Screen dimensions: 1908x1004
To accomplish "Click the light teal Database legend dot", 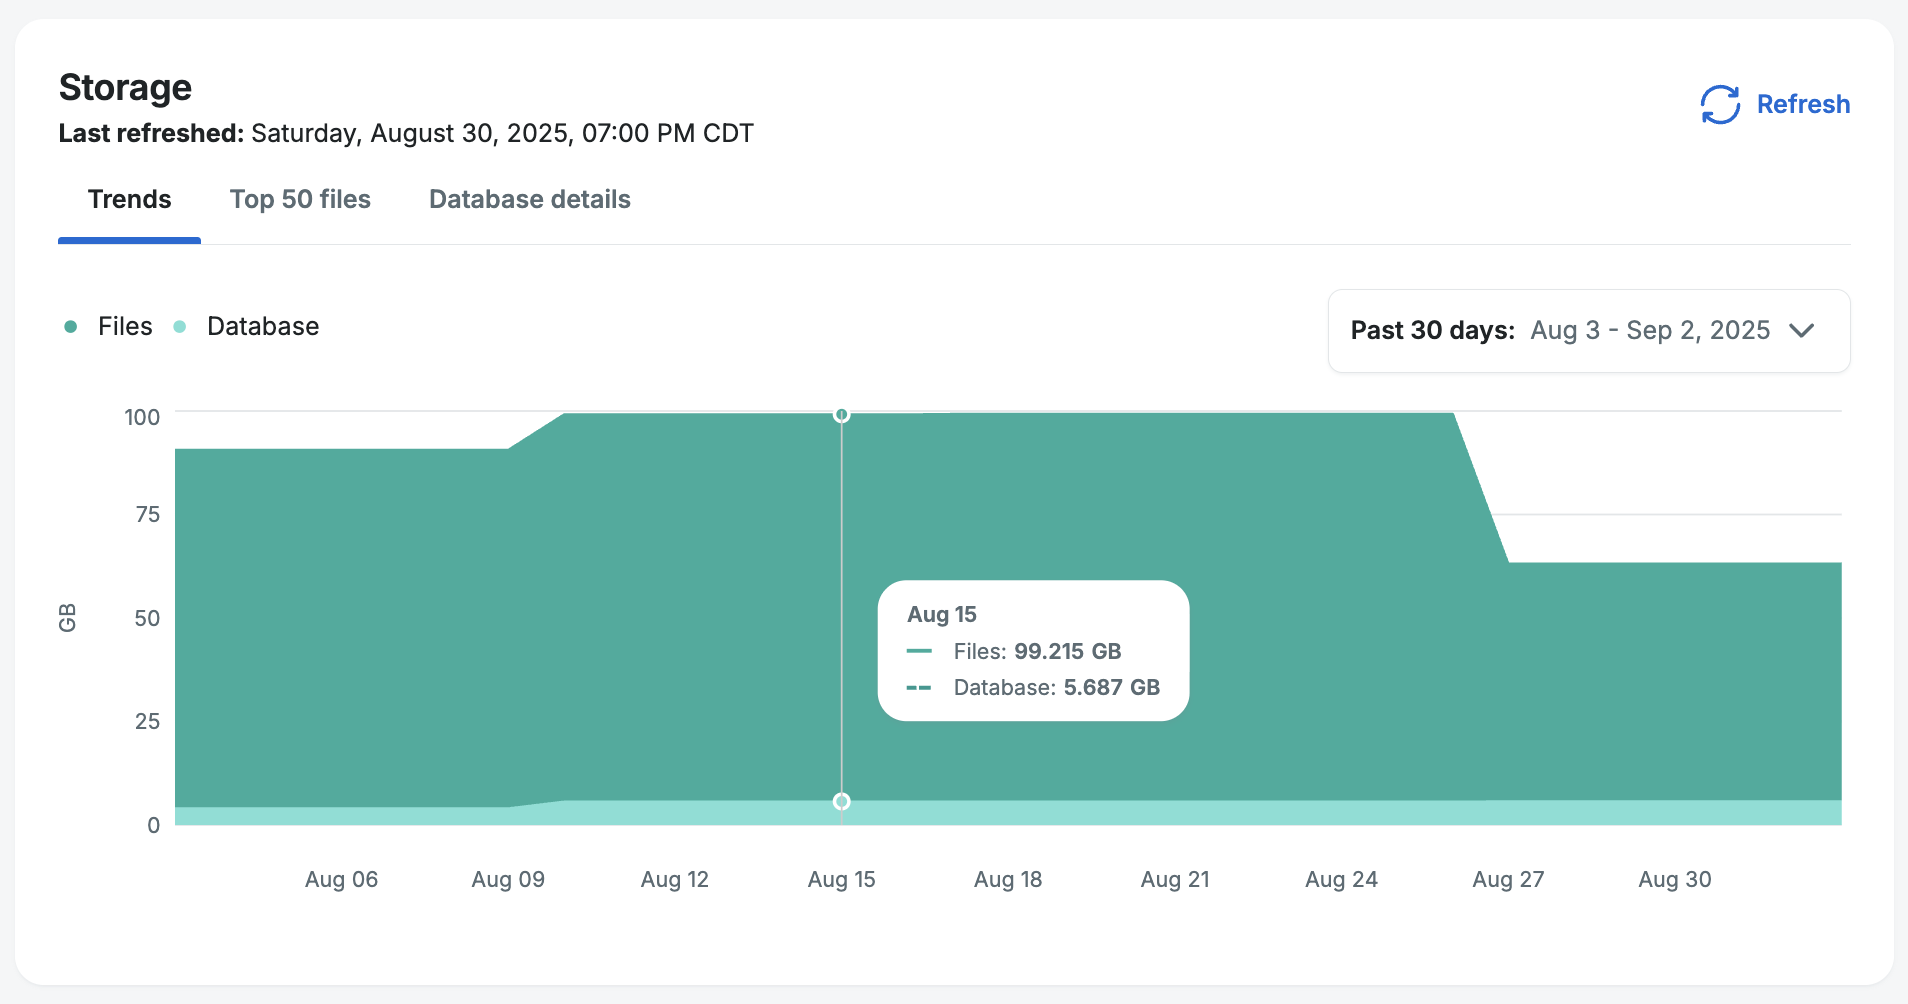I will [x=180, y=327].
